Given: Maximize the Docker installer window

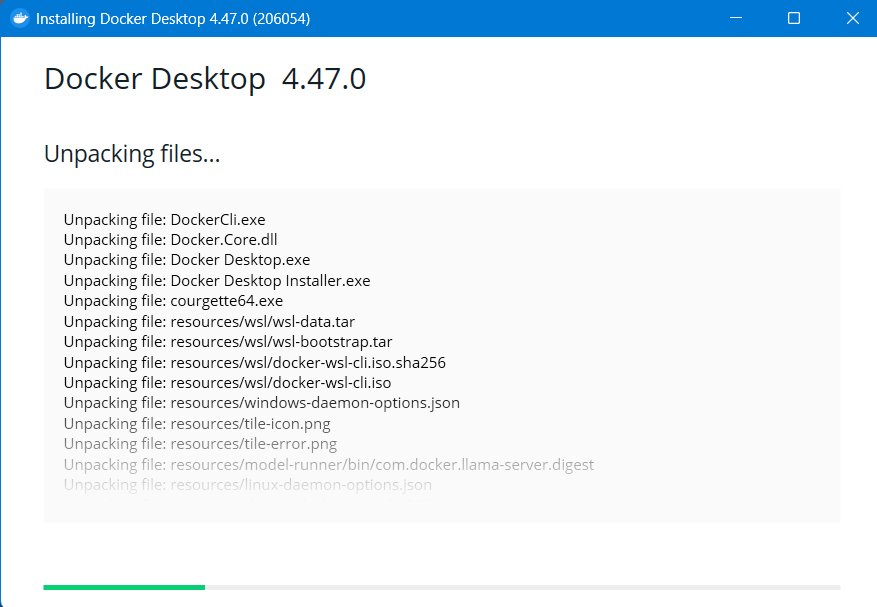Looking at the screenshot, I should 794,18.
